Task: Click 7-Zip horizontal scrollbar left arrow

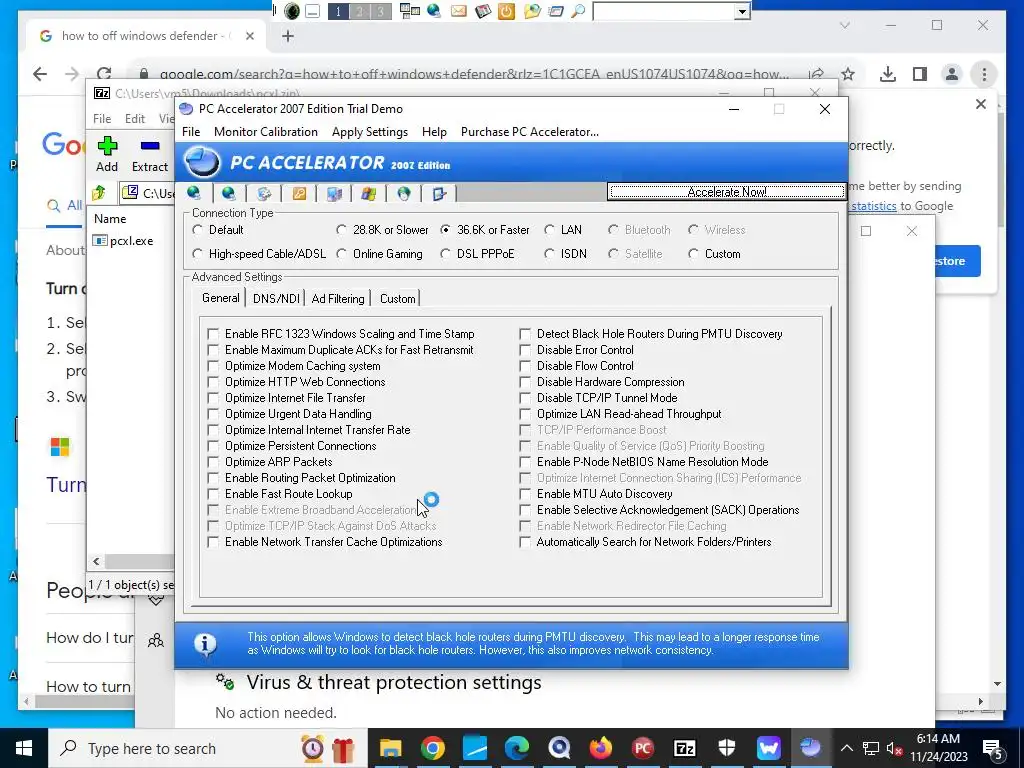Action: [x=97, y=562]
